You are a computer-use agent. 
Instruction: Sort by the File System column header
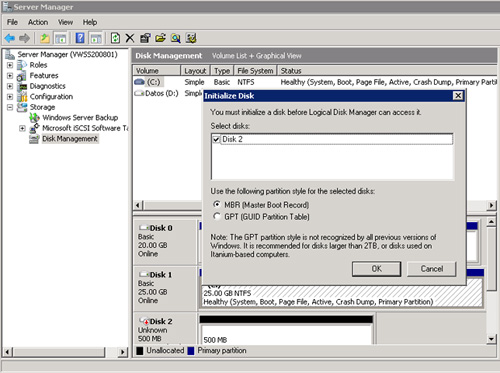click(x=255, y=71)
